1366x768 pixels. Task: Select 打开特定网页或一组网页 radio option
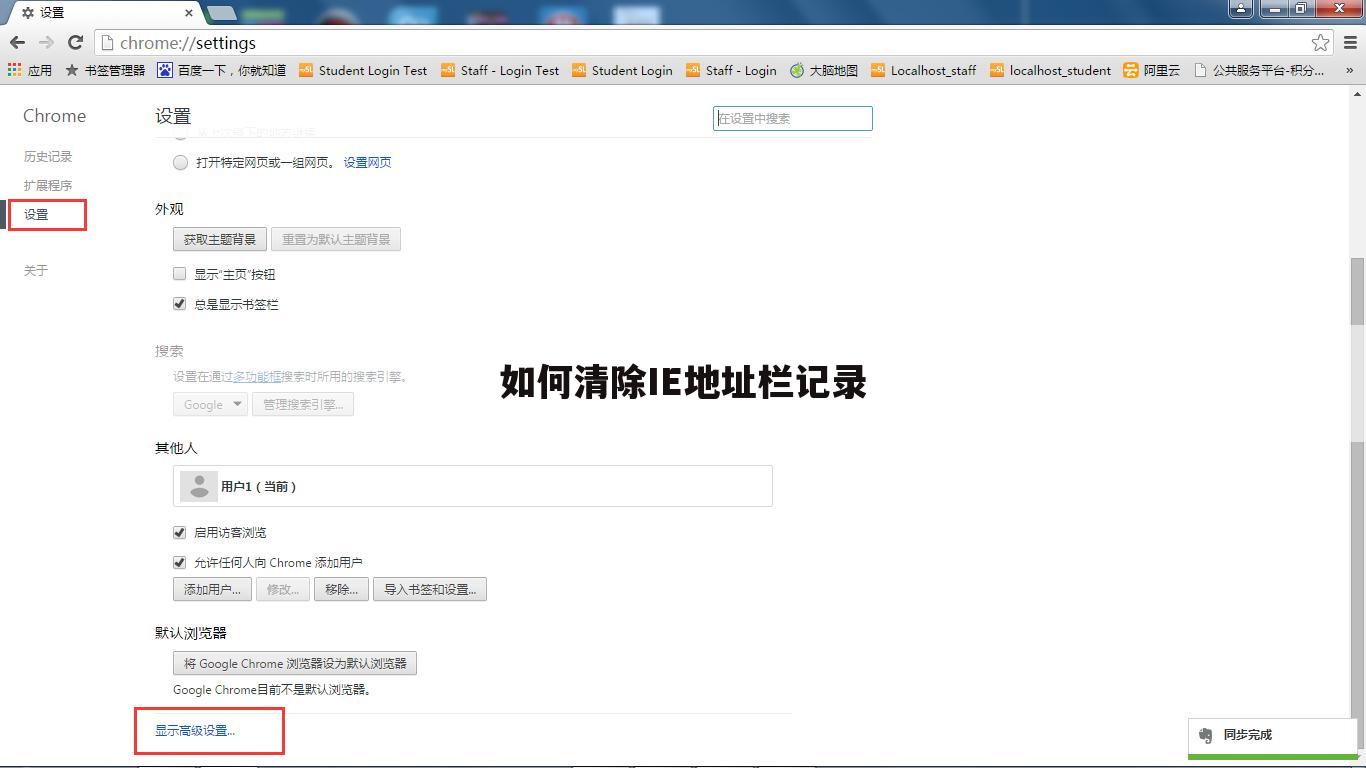coord(180,162)
